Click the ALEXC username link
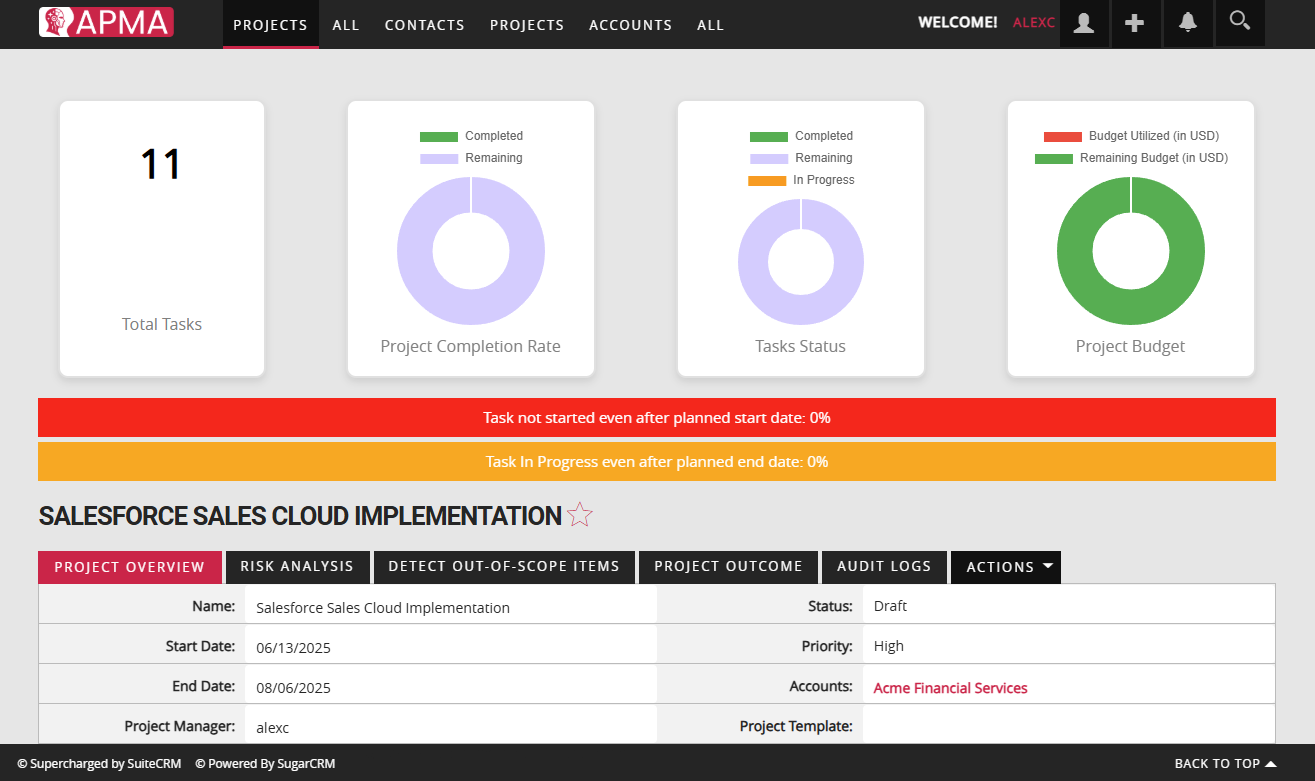 pyautogui.click(x=1034, y=23)
